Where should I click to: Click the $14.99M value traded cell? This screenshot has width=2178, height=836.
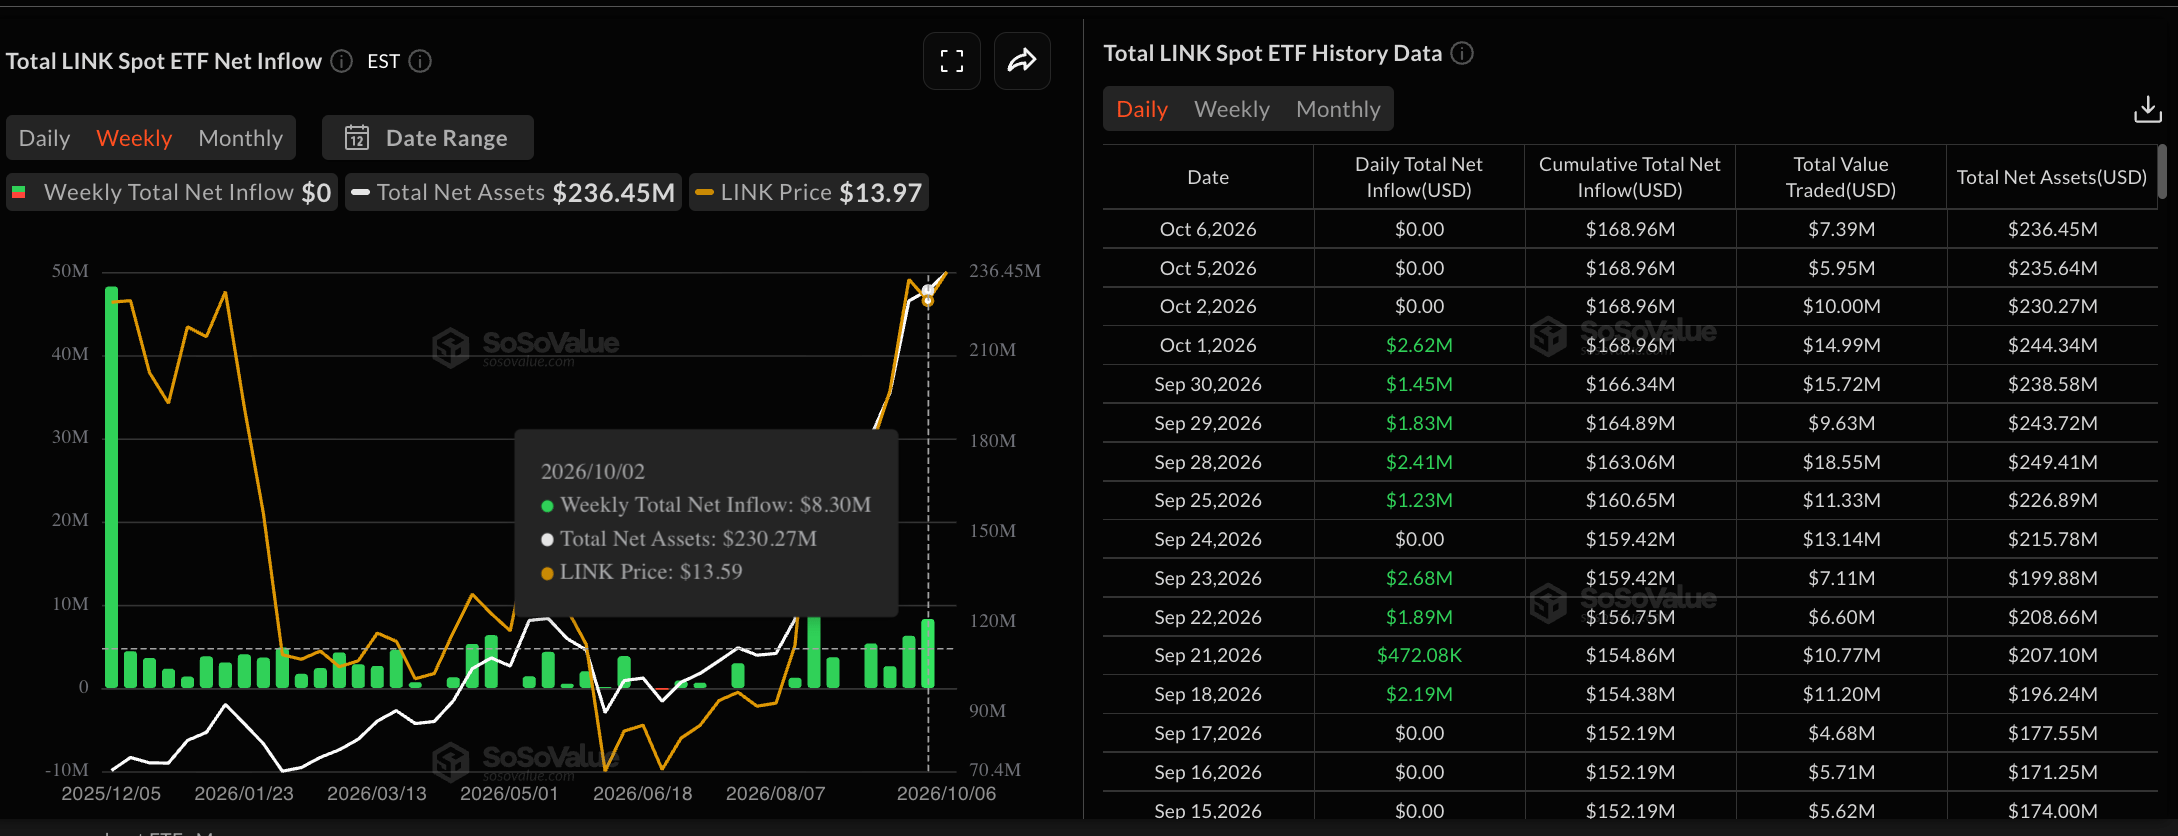[1841, 346]
